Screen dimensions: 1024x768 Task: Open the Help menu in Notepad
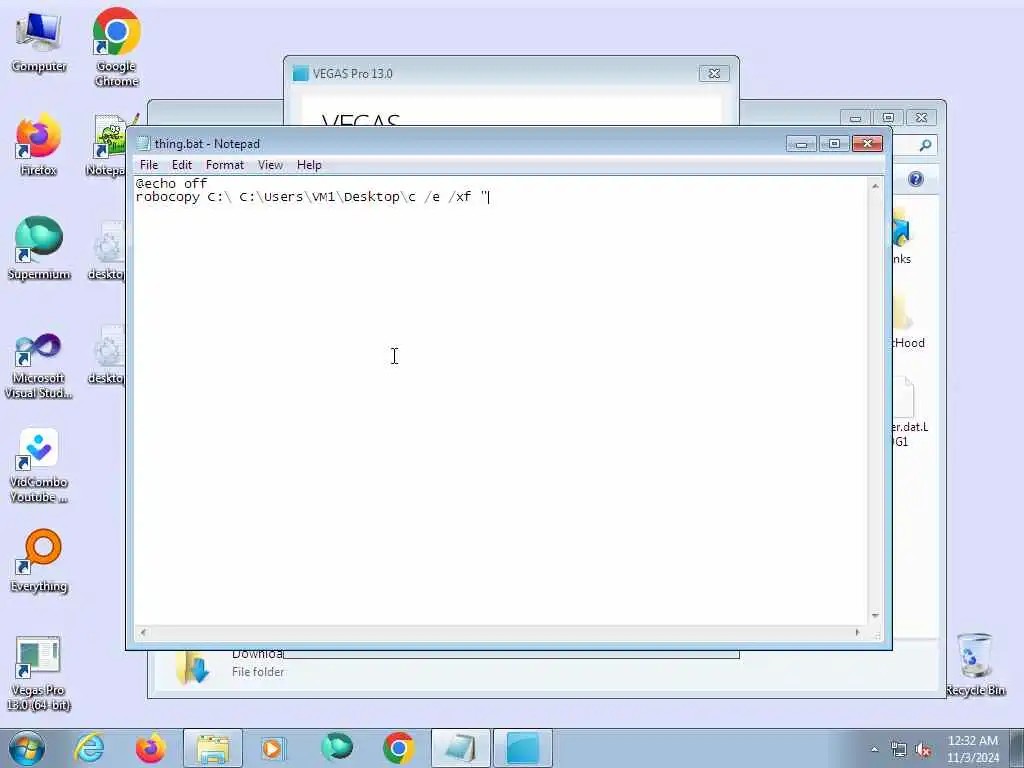[309, 165]
